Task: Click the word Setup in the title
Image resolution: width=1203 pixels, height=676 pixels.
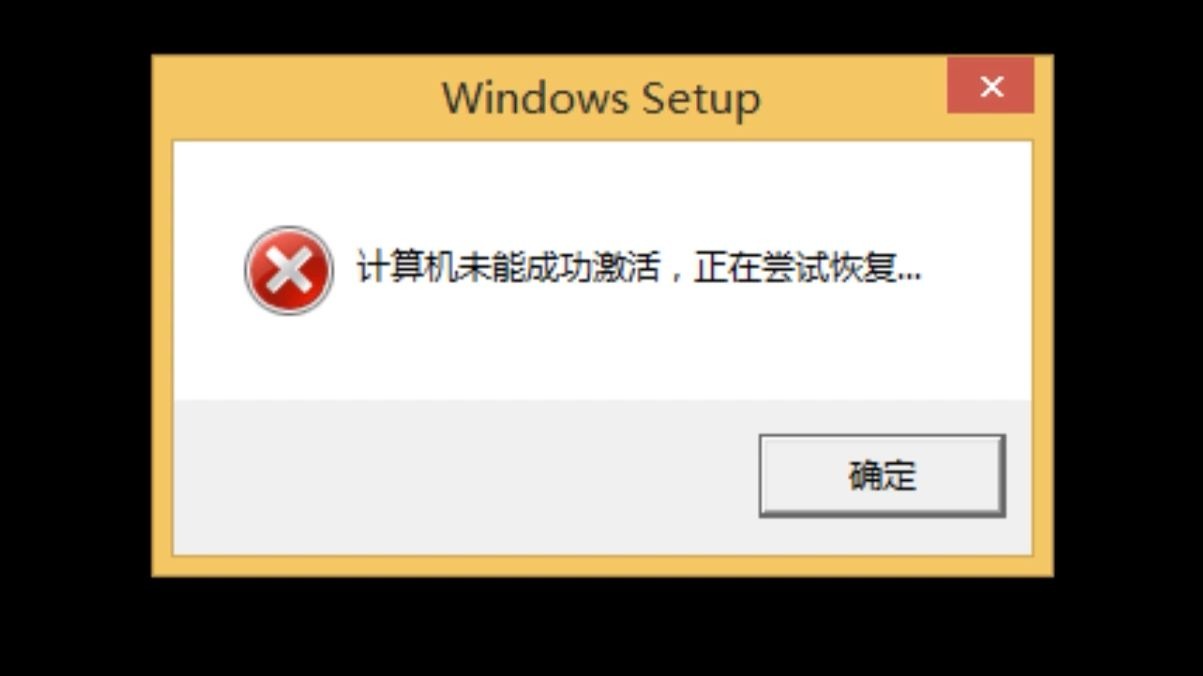Action: pyautogui.click(x=701, y=99)
